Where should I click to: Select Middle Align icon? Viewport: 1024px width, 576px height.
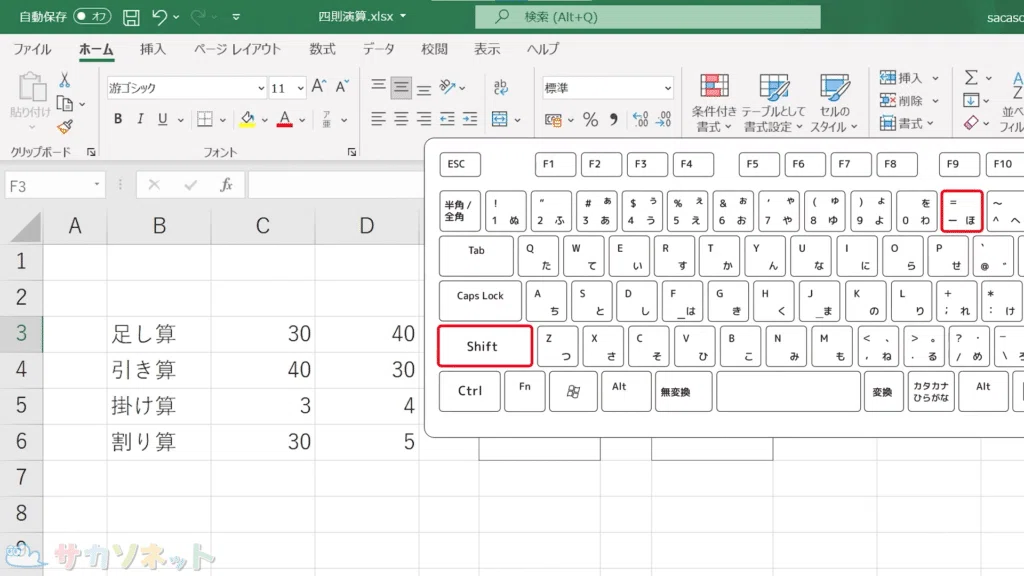[401, 87]
